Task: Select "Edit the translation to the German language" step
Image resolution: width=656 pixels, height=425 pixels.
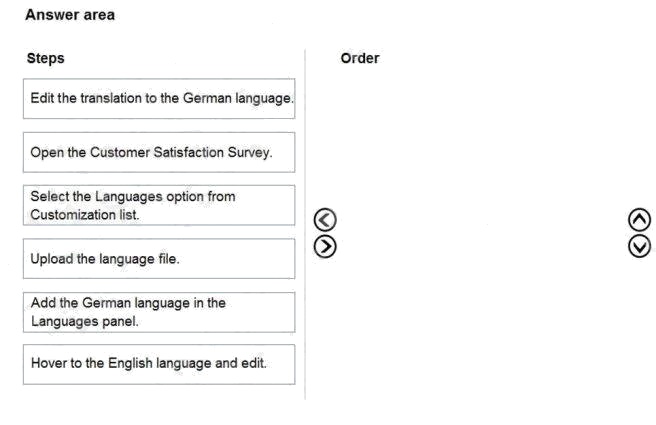Action: [x=159, y=99]
